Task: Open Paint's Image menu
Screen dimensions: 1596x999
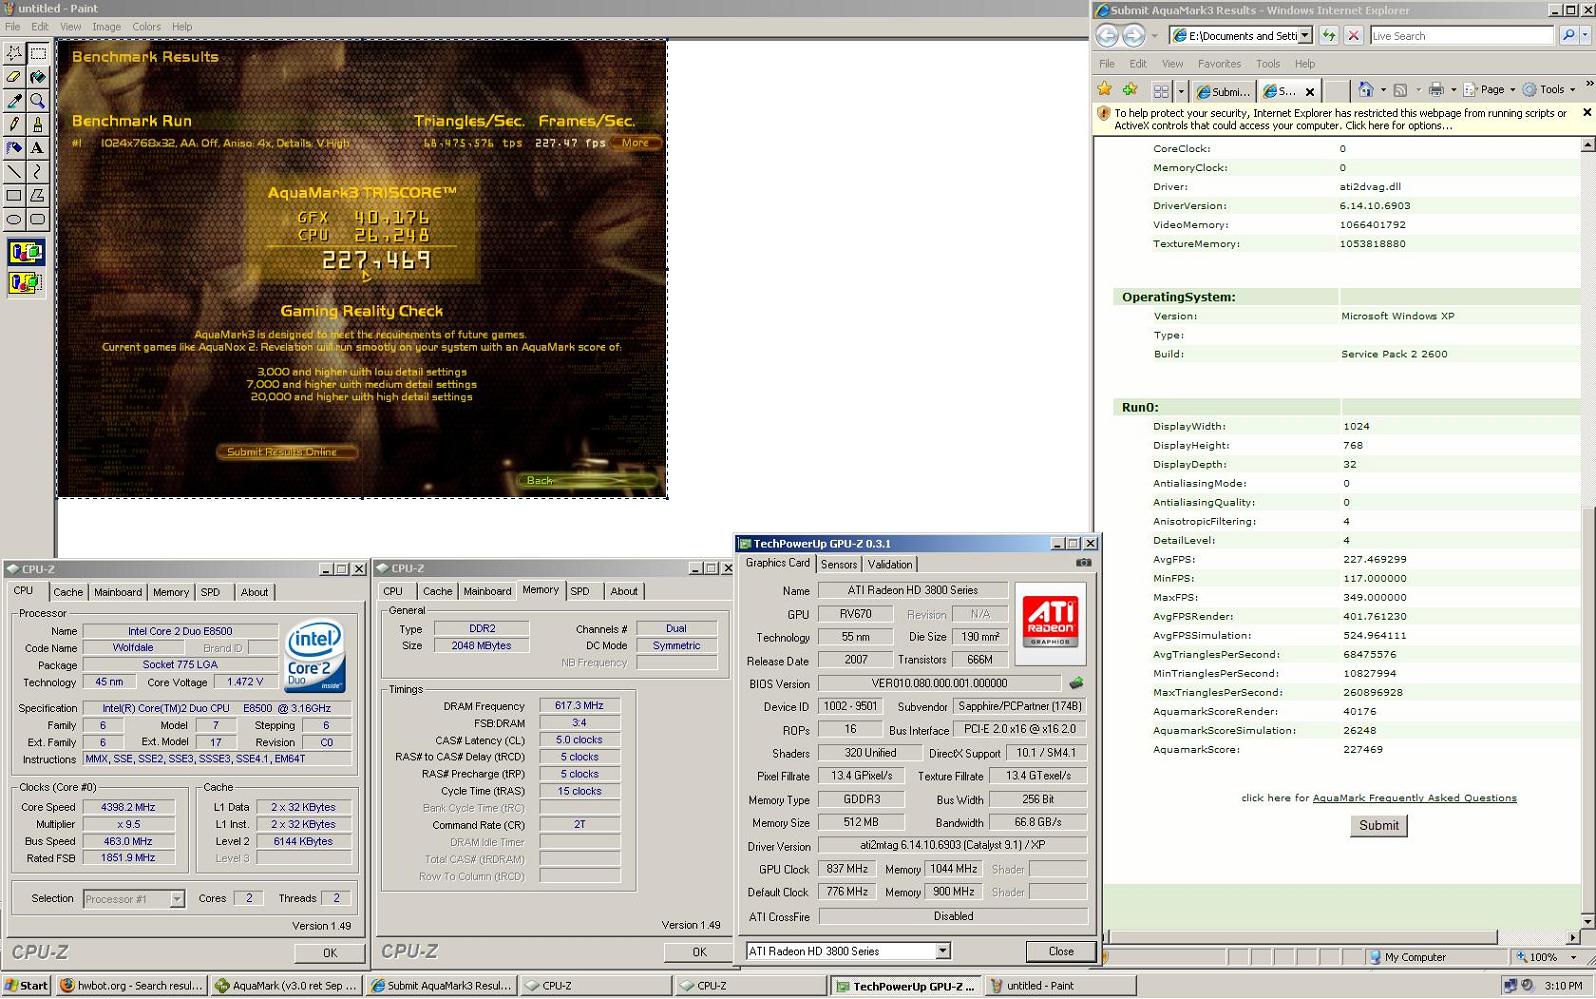Action: pos(106,27)
